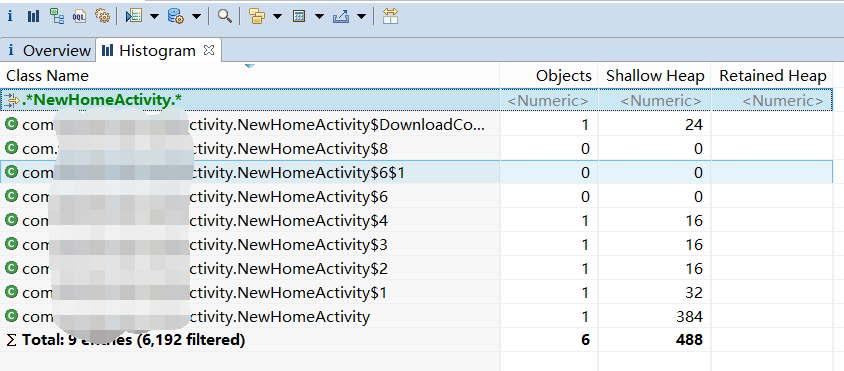Close the Histogram tab
Viewport: 844px width, 371px height.
click(209, 51)
